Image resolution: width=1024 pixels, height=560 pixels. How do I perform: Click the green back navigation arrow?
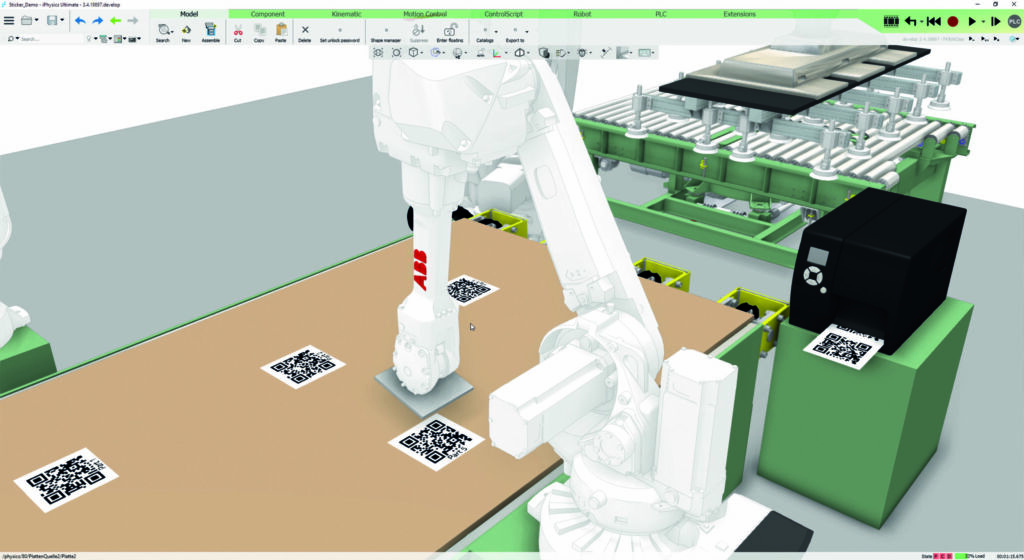point(115,20)
